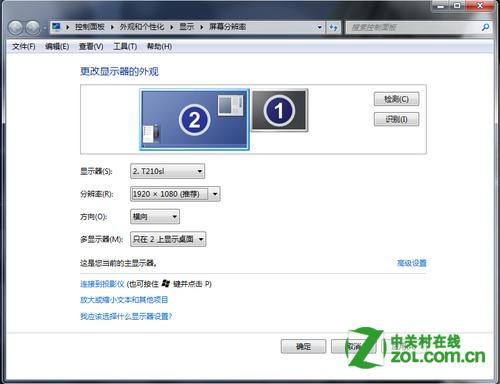Screen dimensions: 500x384
Task: Click the 识别(I) identify button
Action: tap(396, 119)
